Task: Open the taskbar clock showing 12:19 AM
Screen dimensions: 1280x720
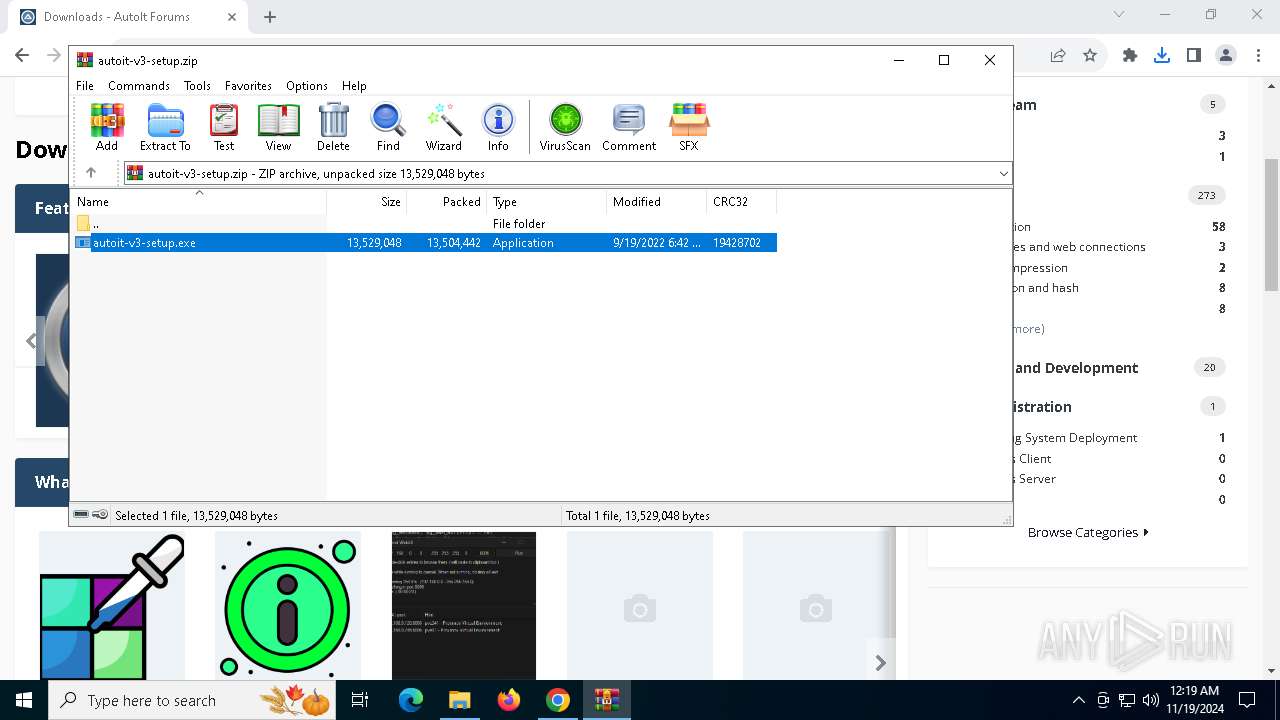Action: 1194,700
